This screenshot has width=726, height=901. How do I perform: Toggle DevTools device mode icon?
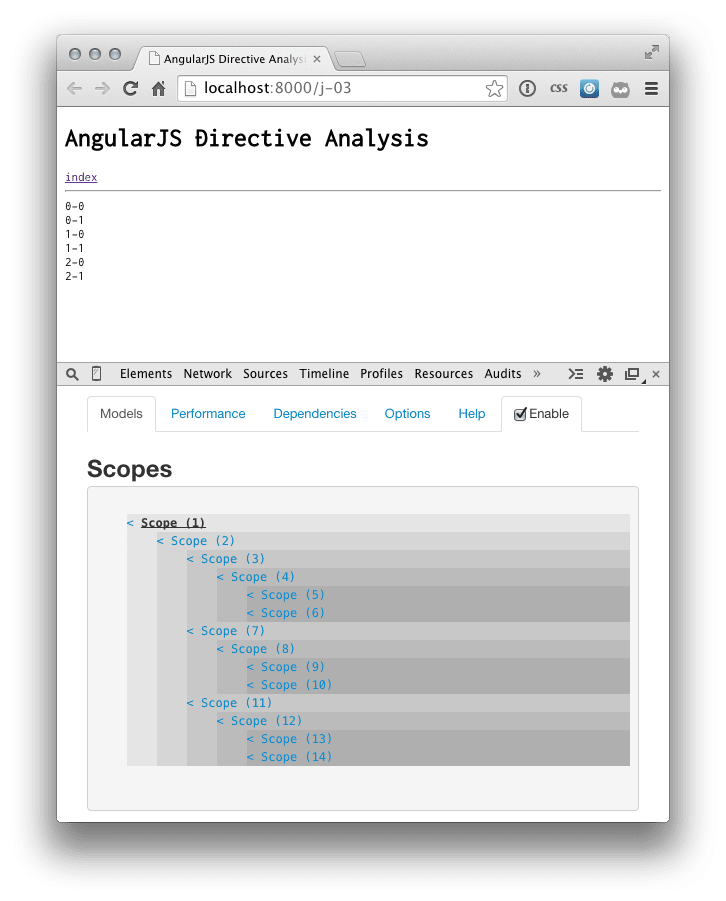97,374
